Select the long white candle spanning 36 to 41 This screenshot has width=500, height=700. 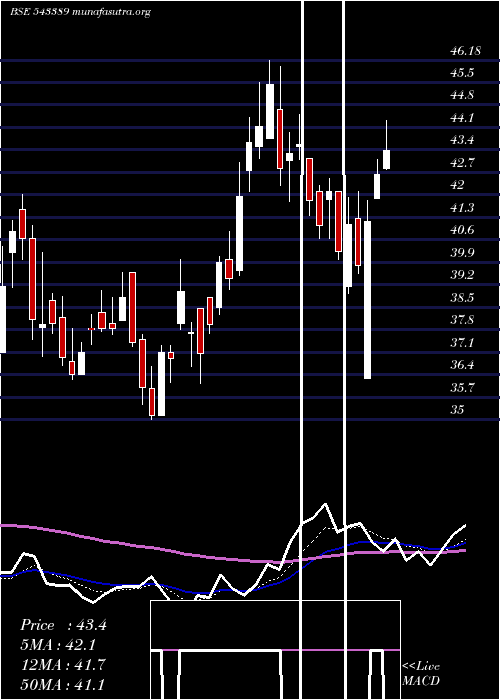pyautogui.click(x=367, y=300)
